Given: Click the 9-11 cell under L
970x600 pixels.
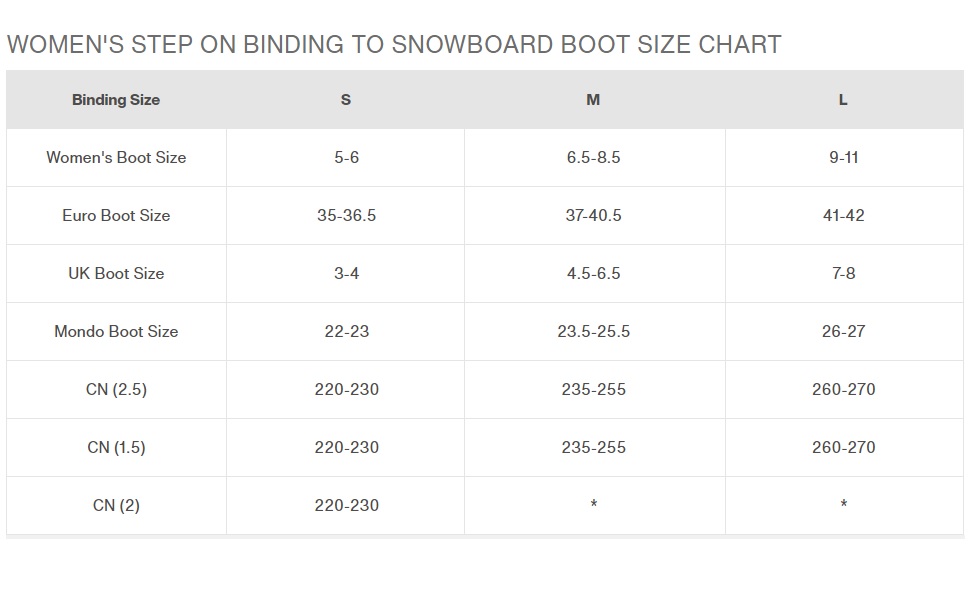Looking at the screenshot, I should [843, 158].
